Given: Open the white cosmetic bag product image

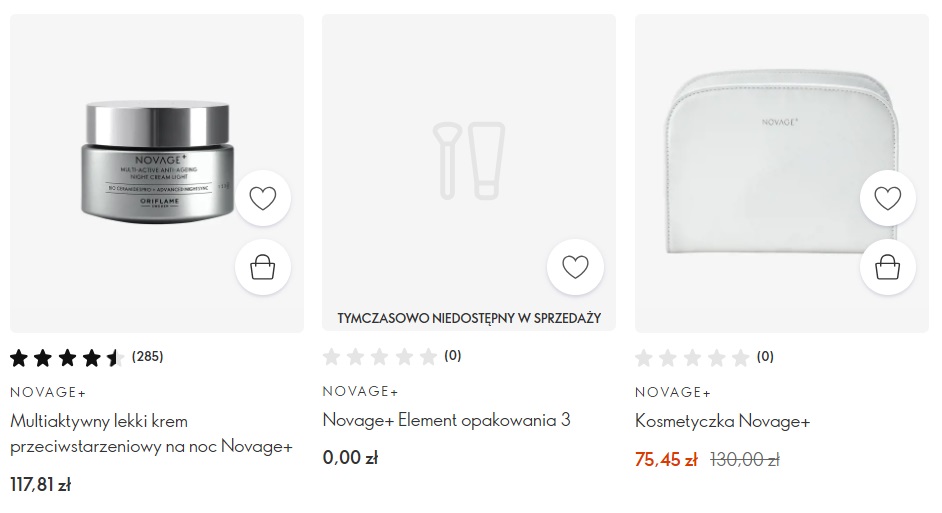Looking at the screenshot, I should click(x=782, y=161).
